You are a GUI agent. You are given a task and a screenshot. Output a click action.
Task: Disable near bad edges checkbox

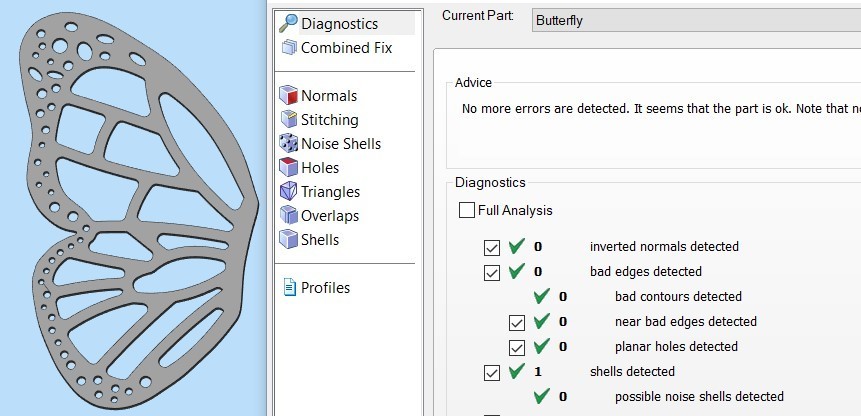[516, 322]
